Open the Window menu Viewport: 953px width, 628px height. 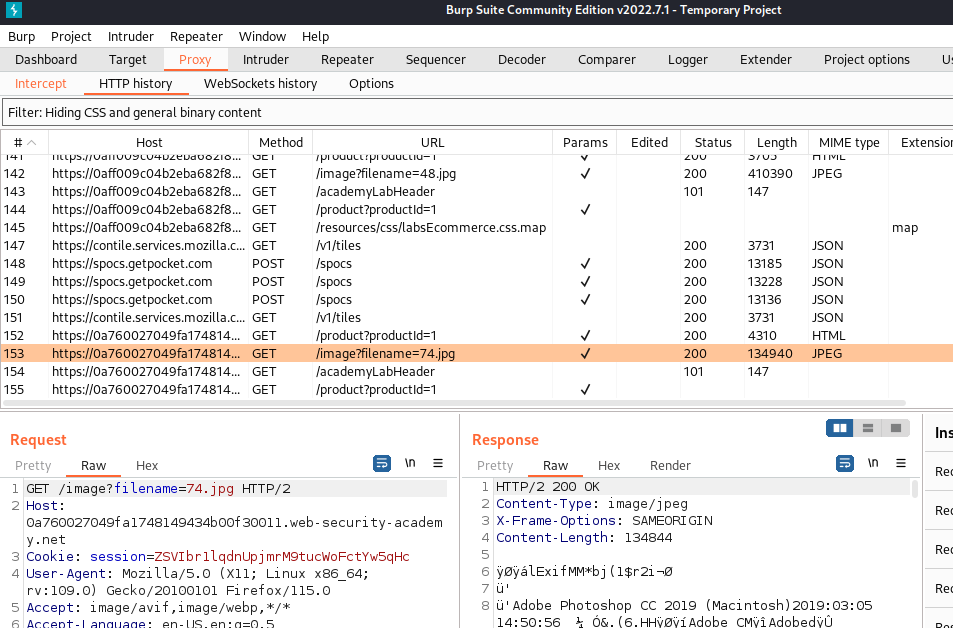tap(263, 36)
